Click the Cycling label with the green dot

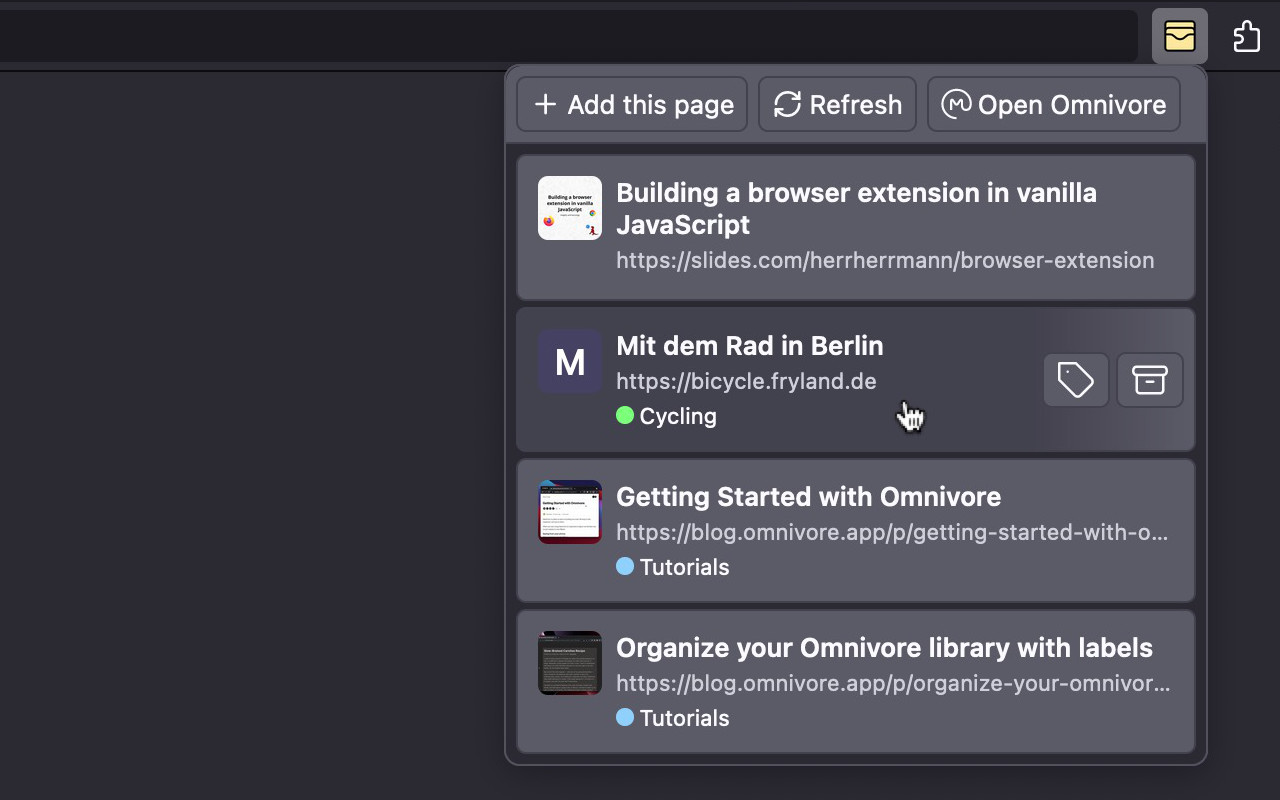pyautogui.click(x=667, y=416)
